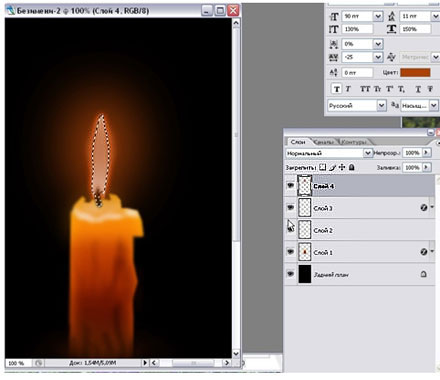This screenshot has height=380, width=440.
Task: Open the Русский language dropdown
Action: (x=382, y=106)
